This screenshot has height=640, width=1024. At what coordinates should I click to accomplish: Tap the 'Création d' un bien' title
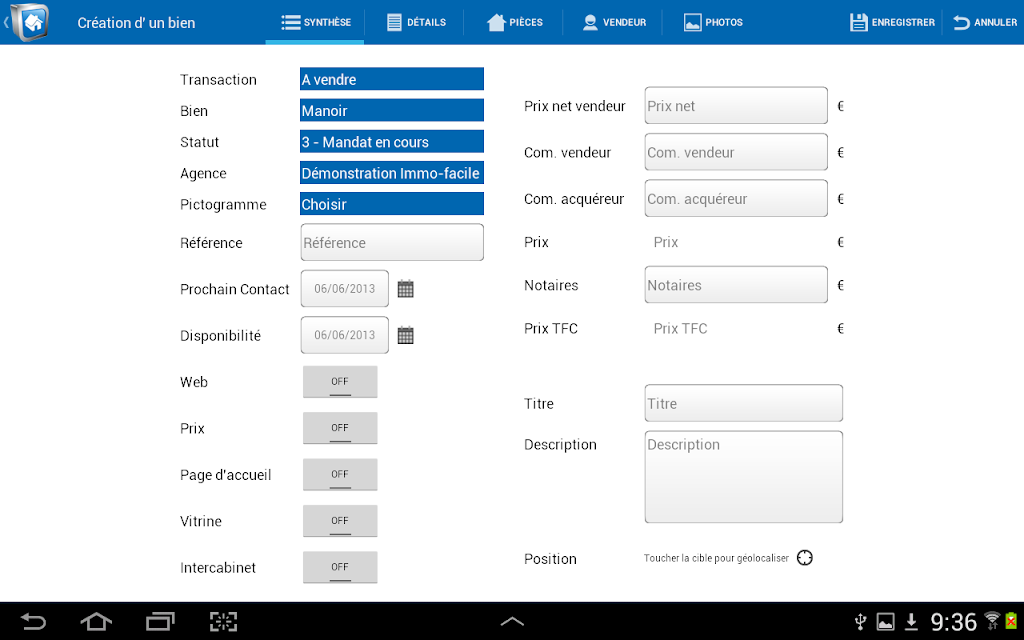point(136,23)
